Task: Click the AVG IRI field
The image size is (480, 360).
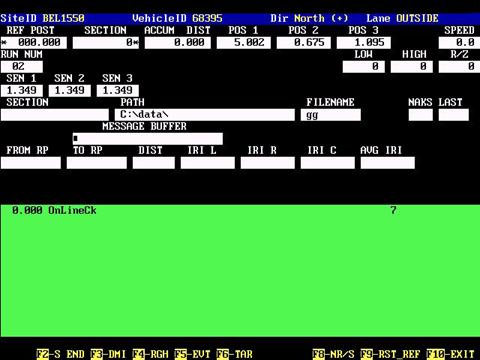Action: click(x=388, y=163)
